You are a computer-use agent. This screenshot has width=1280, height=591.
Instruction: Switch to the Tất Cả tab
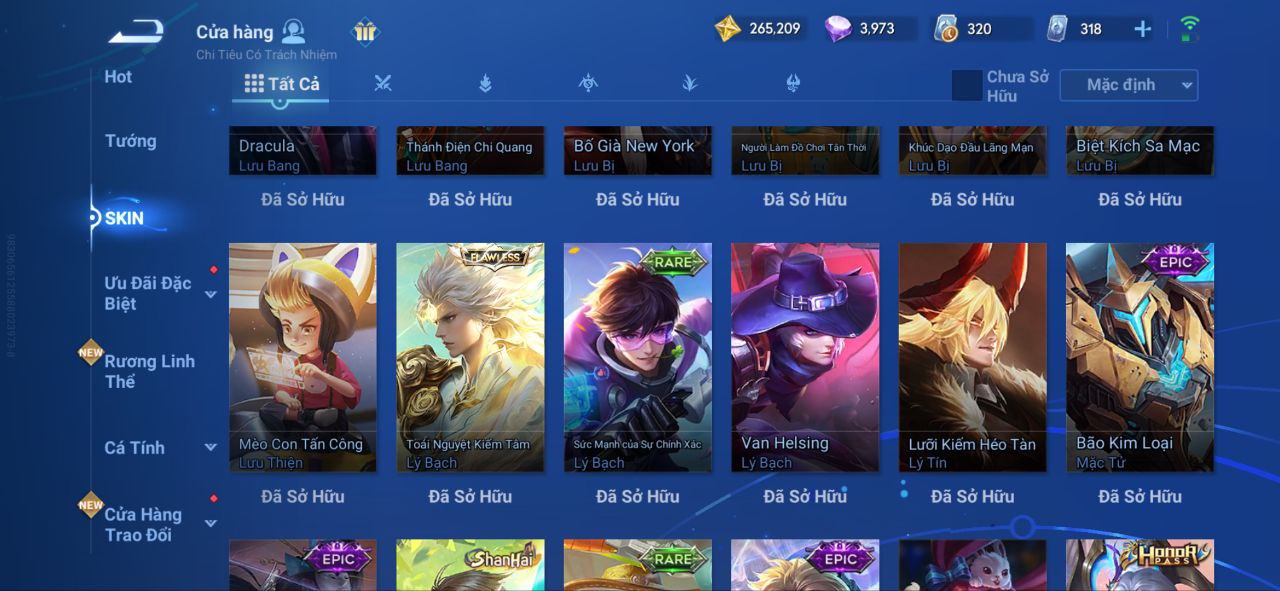pos(282,84)
